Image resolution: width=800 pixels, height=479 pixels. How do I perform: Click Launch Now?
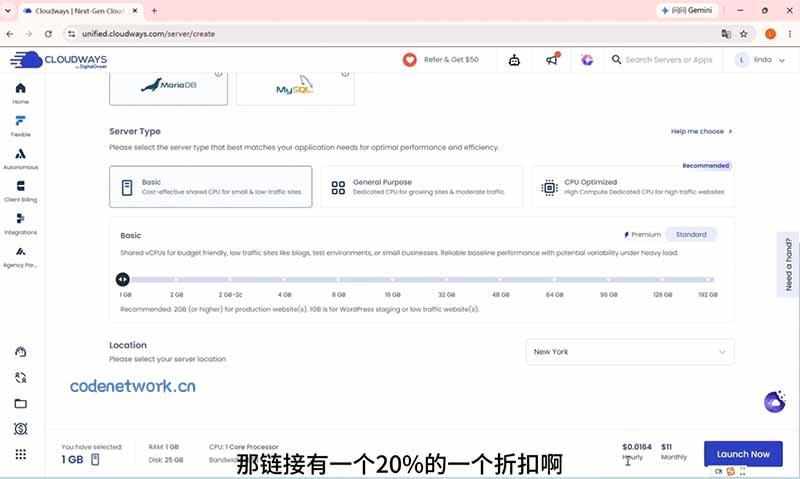click(x=743, y=454)
